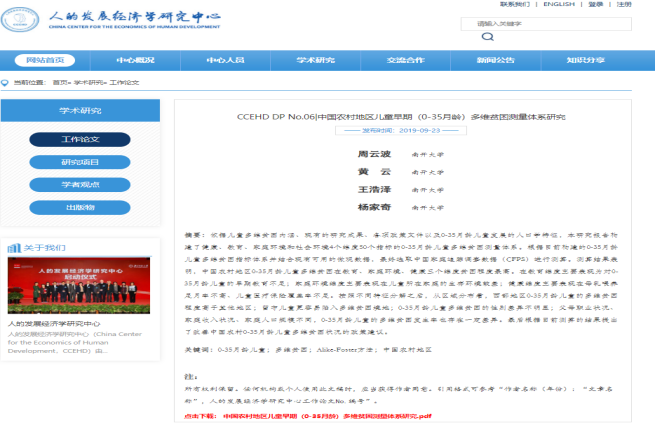655x426 pixels.
Task: Click the search magnifier icon
Action: pos(488,37)
